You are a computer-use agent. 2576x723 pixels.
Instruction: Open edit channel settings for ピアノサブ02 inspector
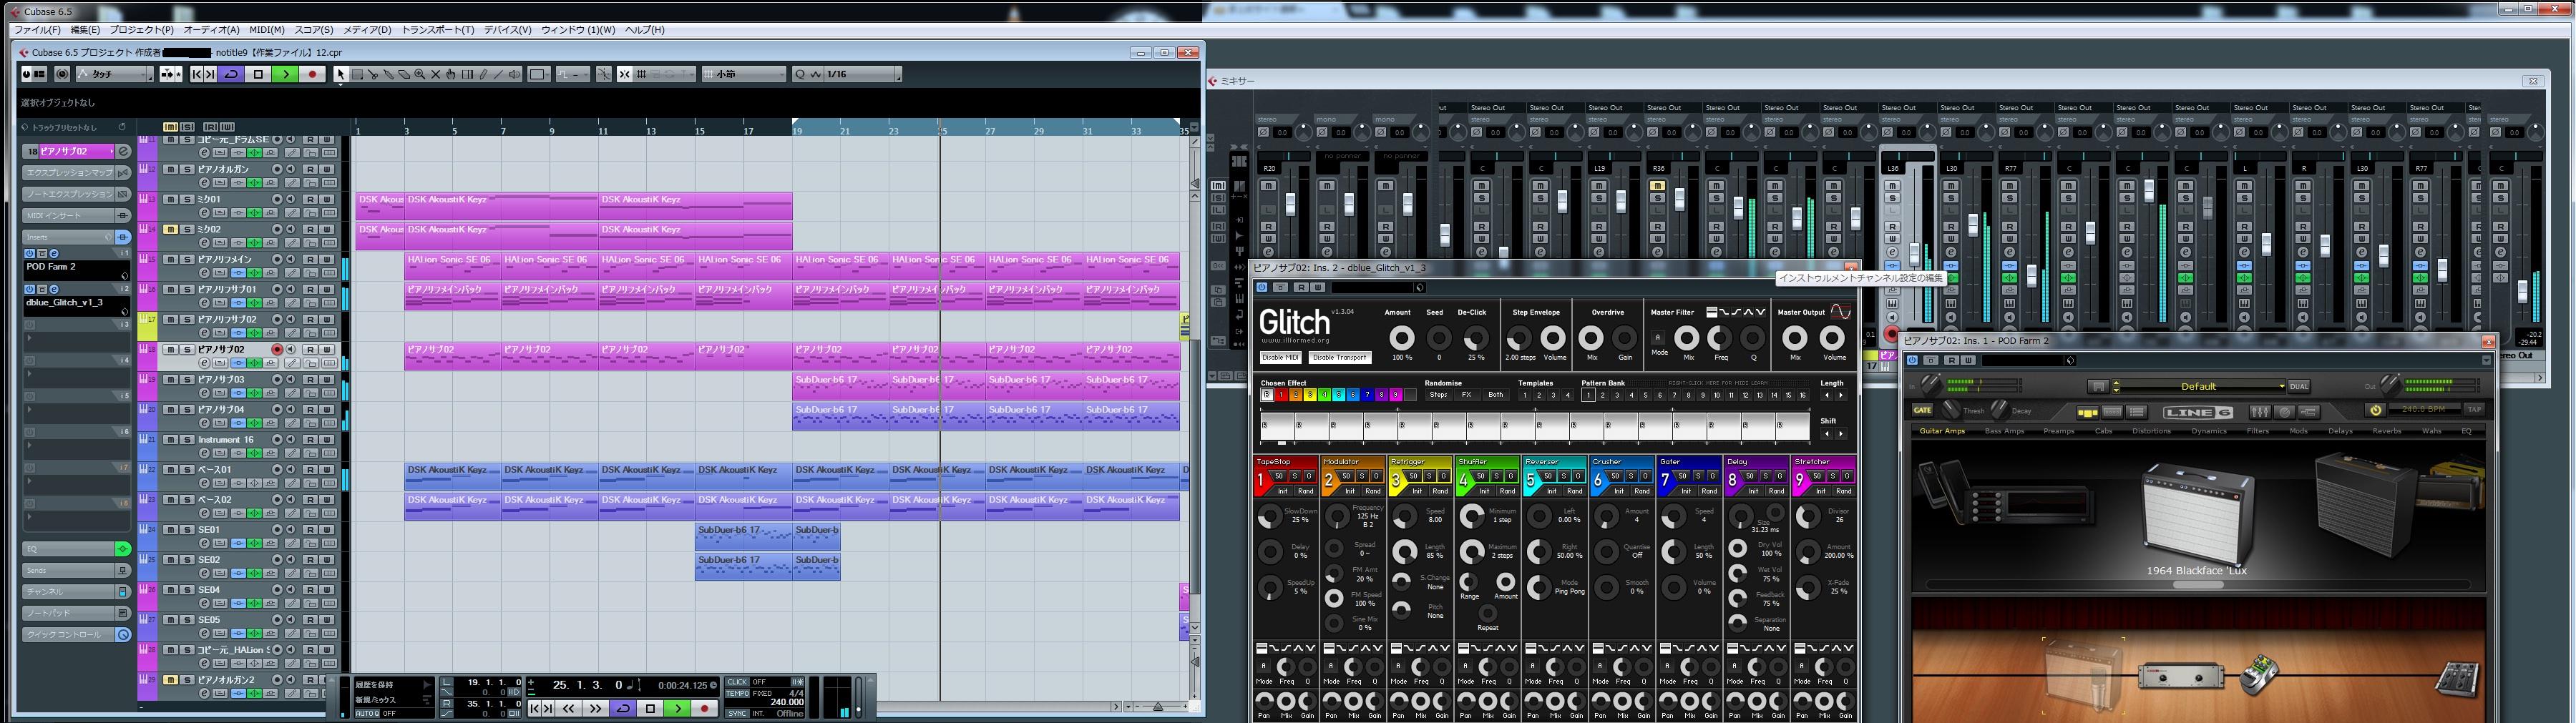click(124, 151)
